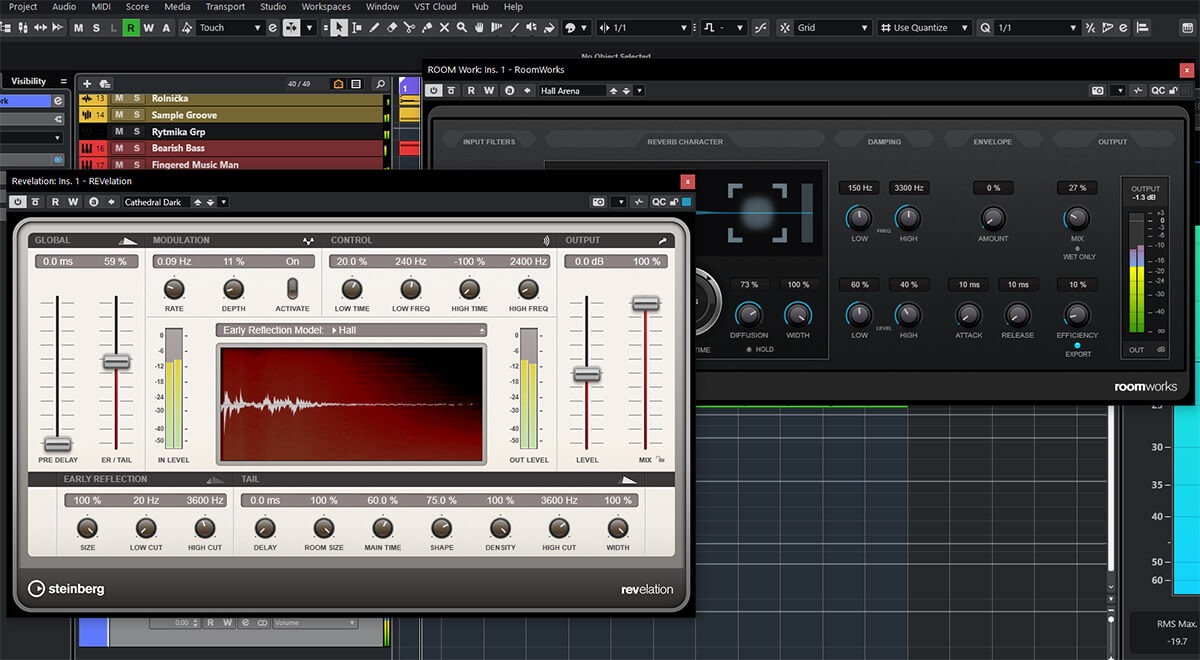Solo the Bearish Bass track
1200x660 pixels.
(x=137, y=148)
